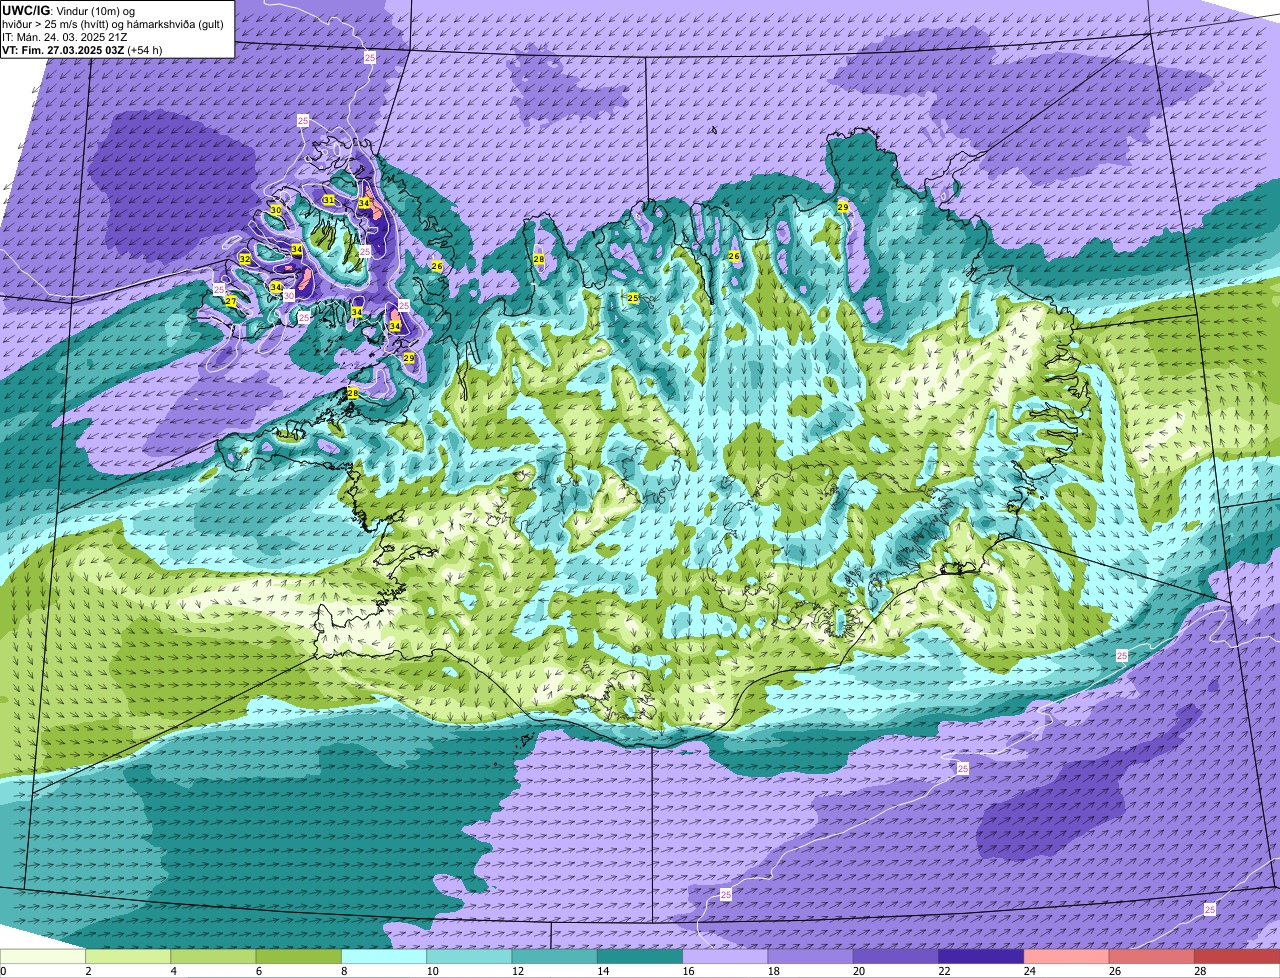This screenshot has width=1280, height=978.
Task: Click the legend scale number '10'
Action: pos(432,971)
